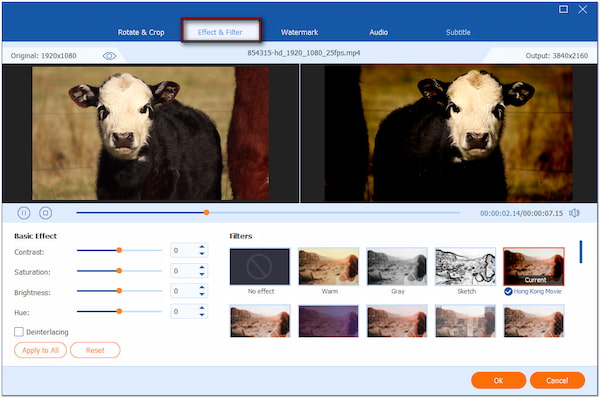Click the Brightness slider handle
Screen dimensions: 600x398
119,291
